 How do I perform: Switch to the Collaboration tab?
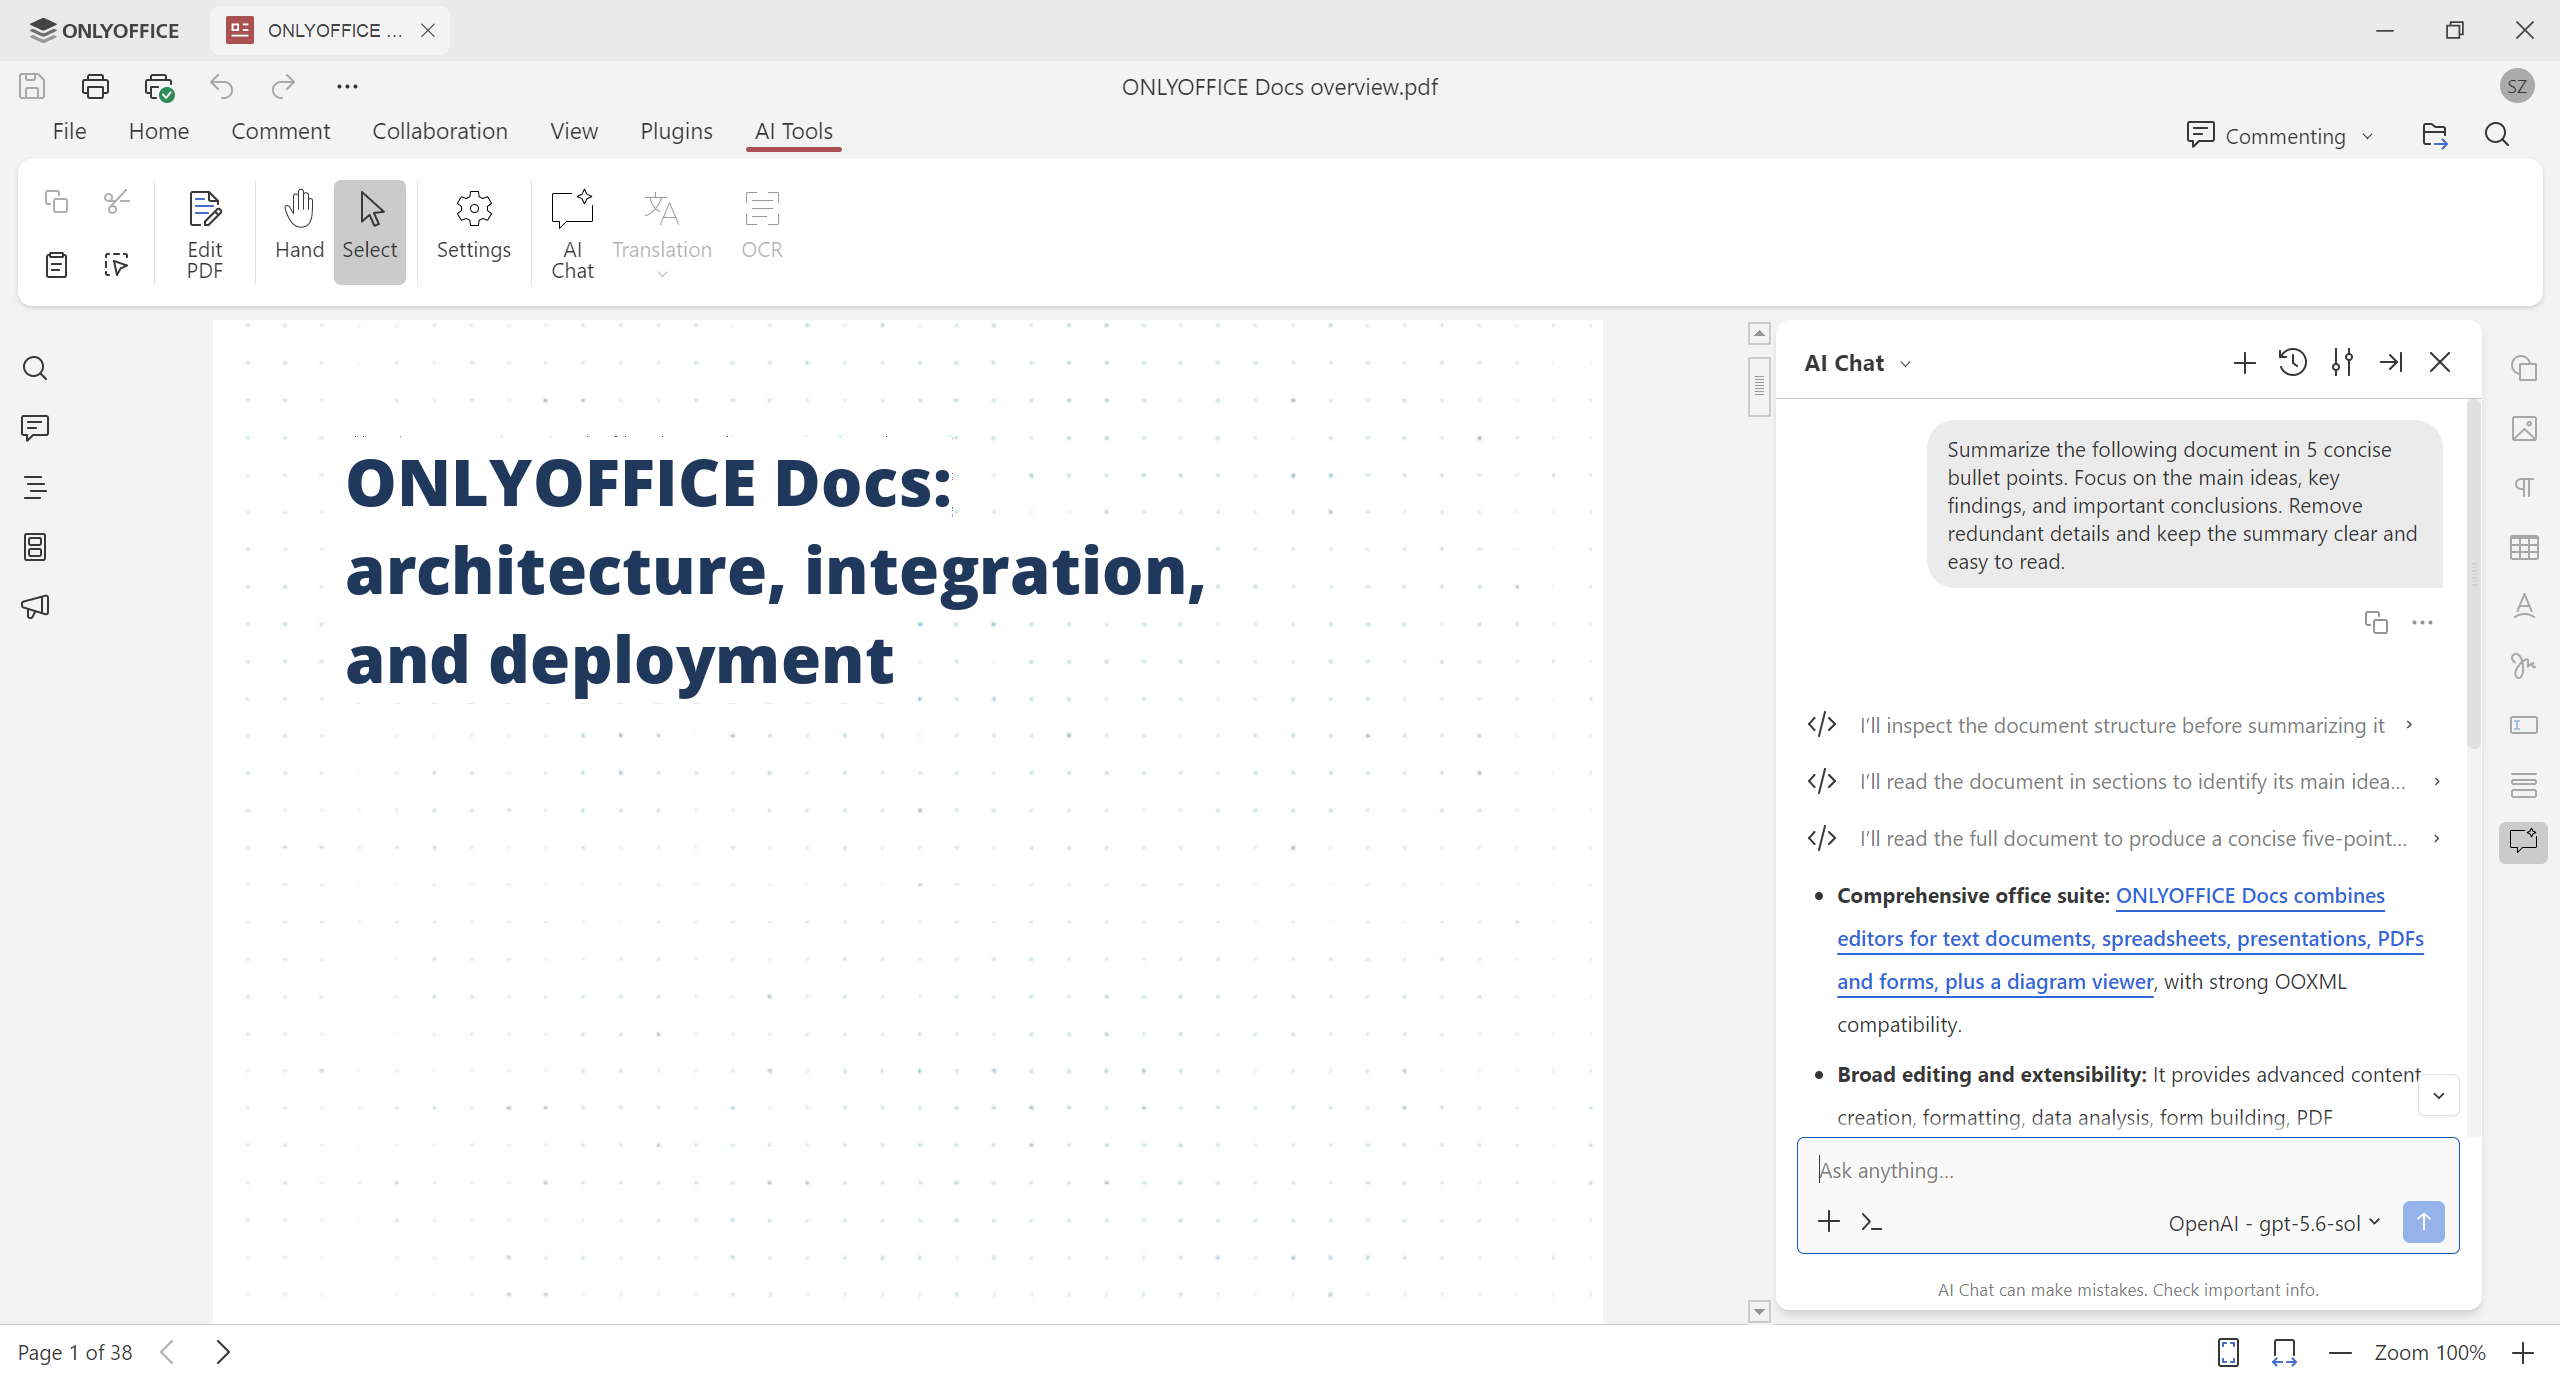point(440,131)
